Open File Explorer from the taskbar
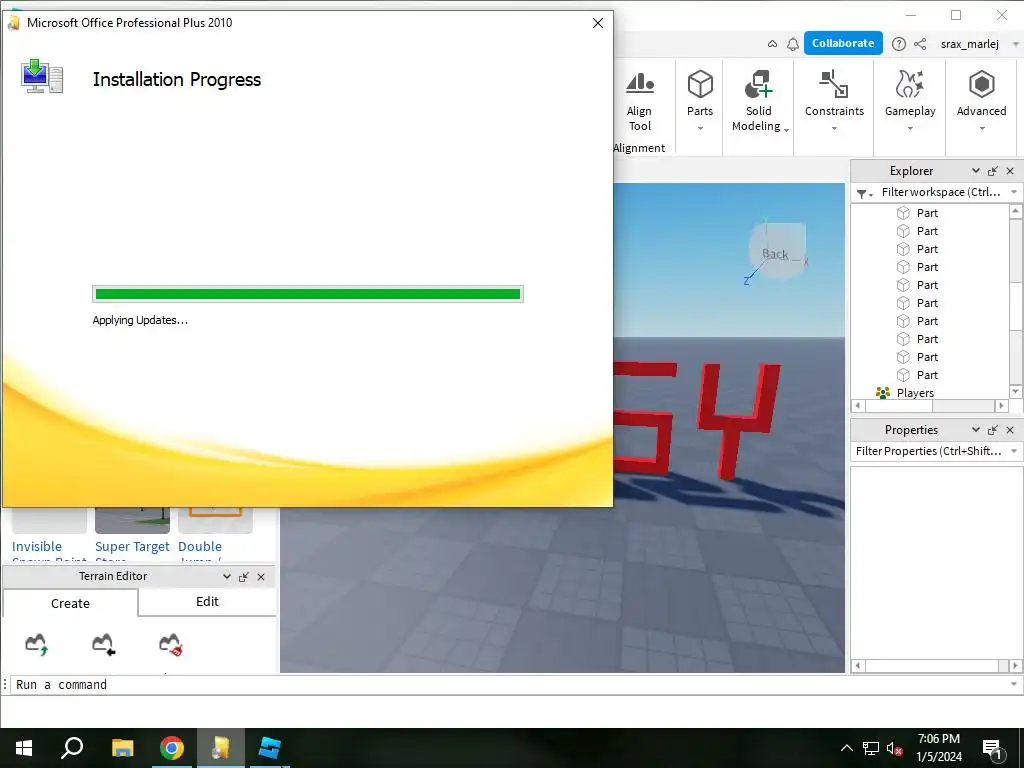1024x768 pixels. 122,748
